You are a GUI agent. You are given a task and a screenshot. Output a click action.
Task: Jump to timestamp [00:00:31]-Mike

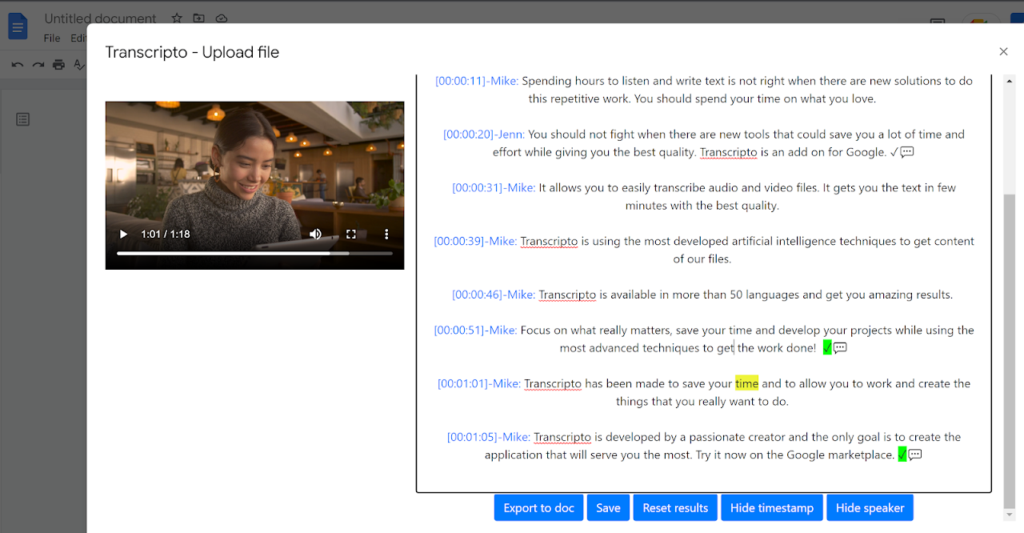click(494, 188)
